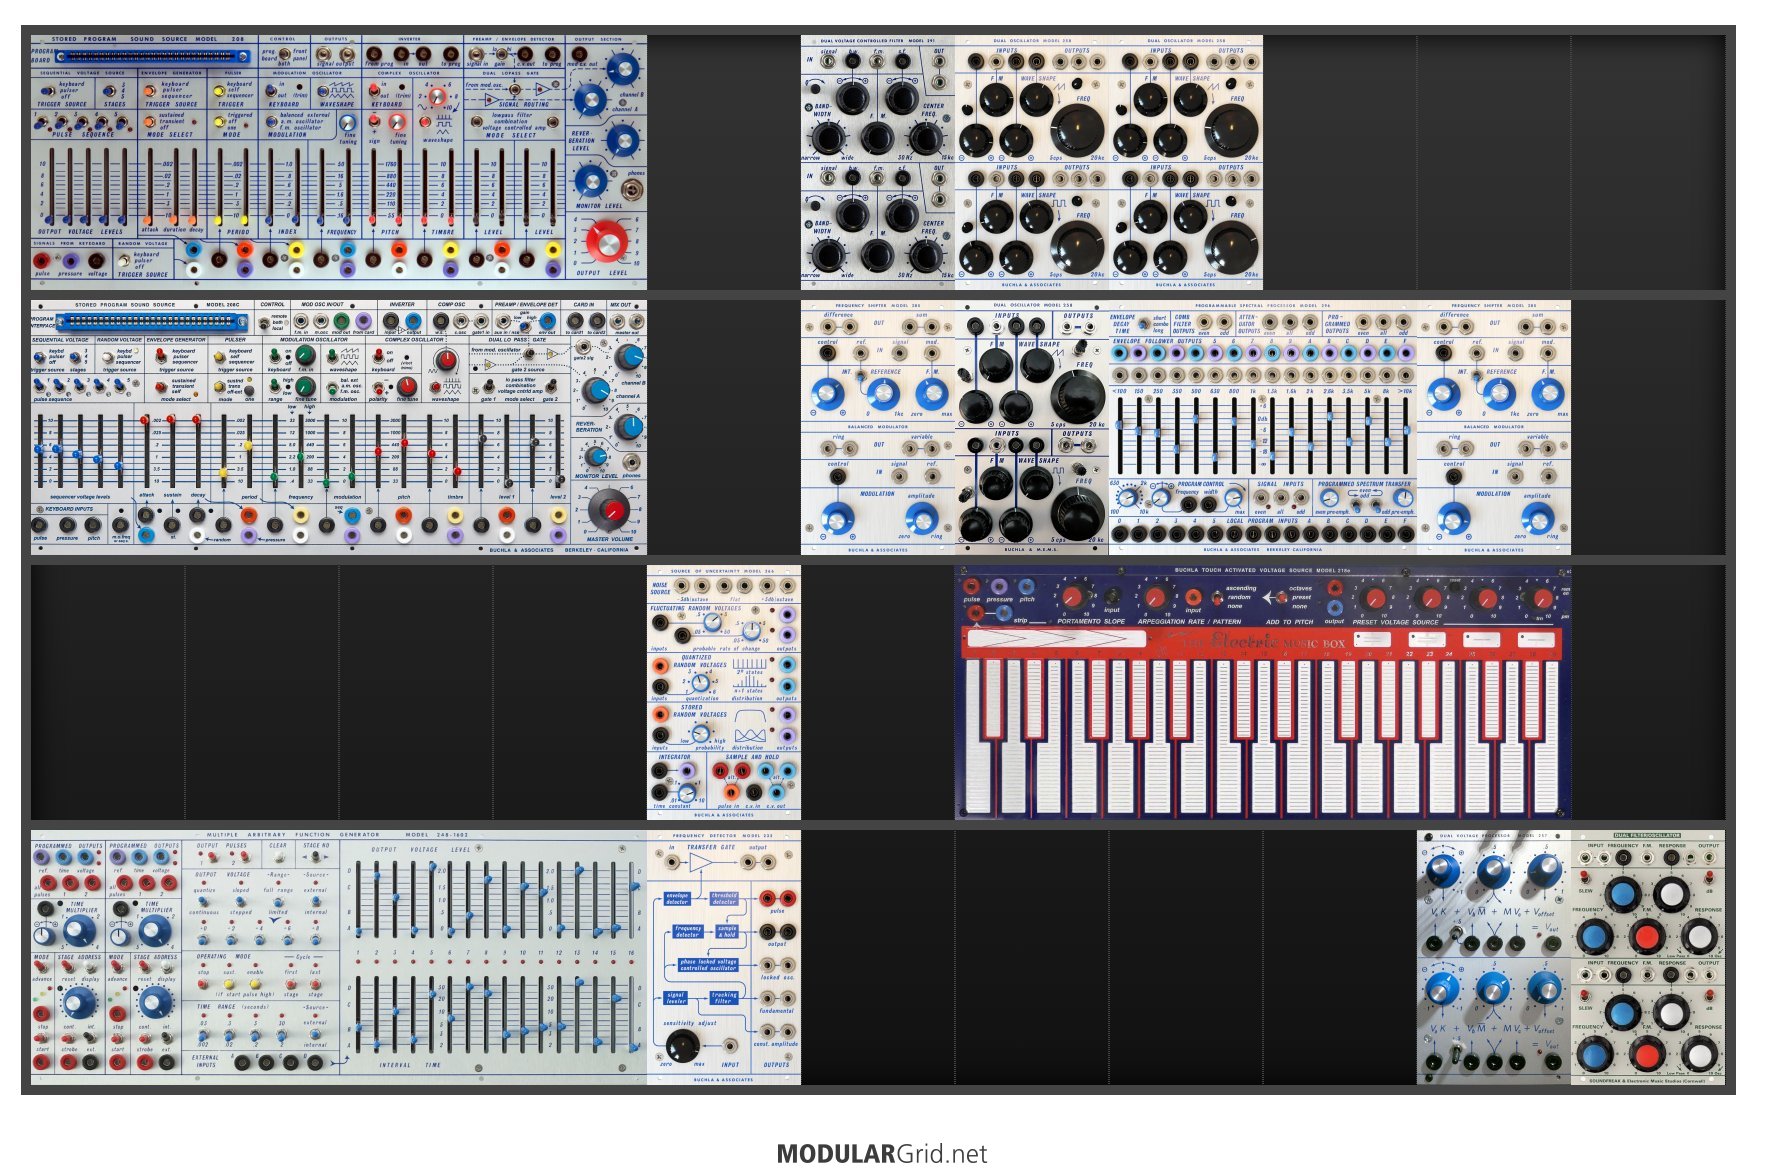Select the Multiple Arbitrary Function Generator 248 module
The height and width of the screenshot is (1175, 1766).
(339, 957)
